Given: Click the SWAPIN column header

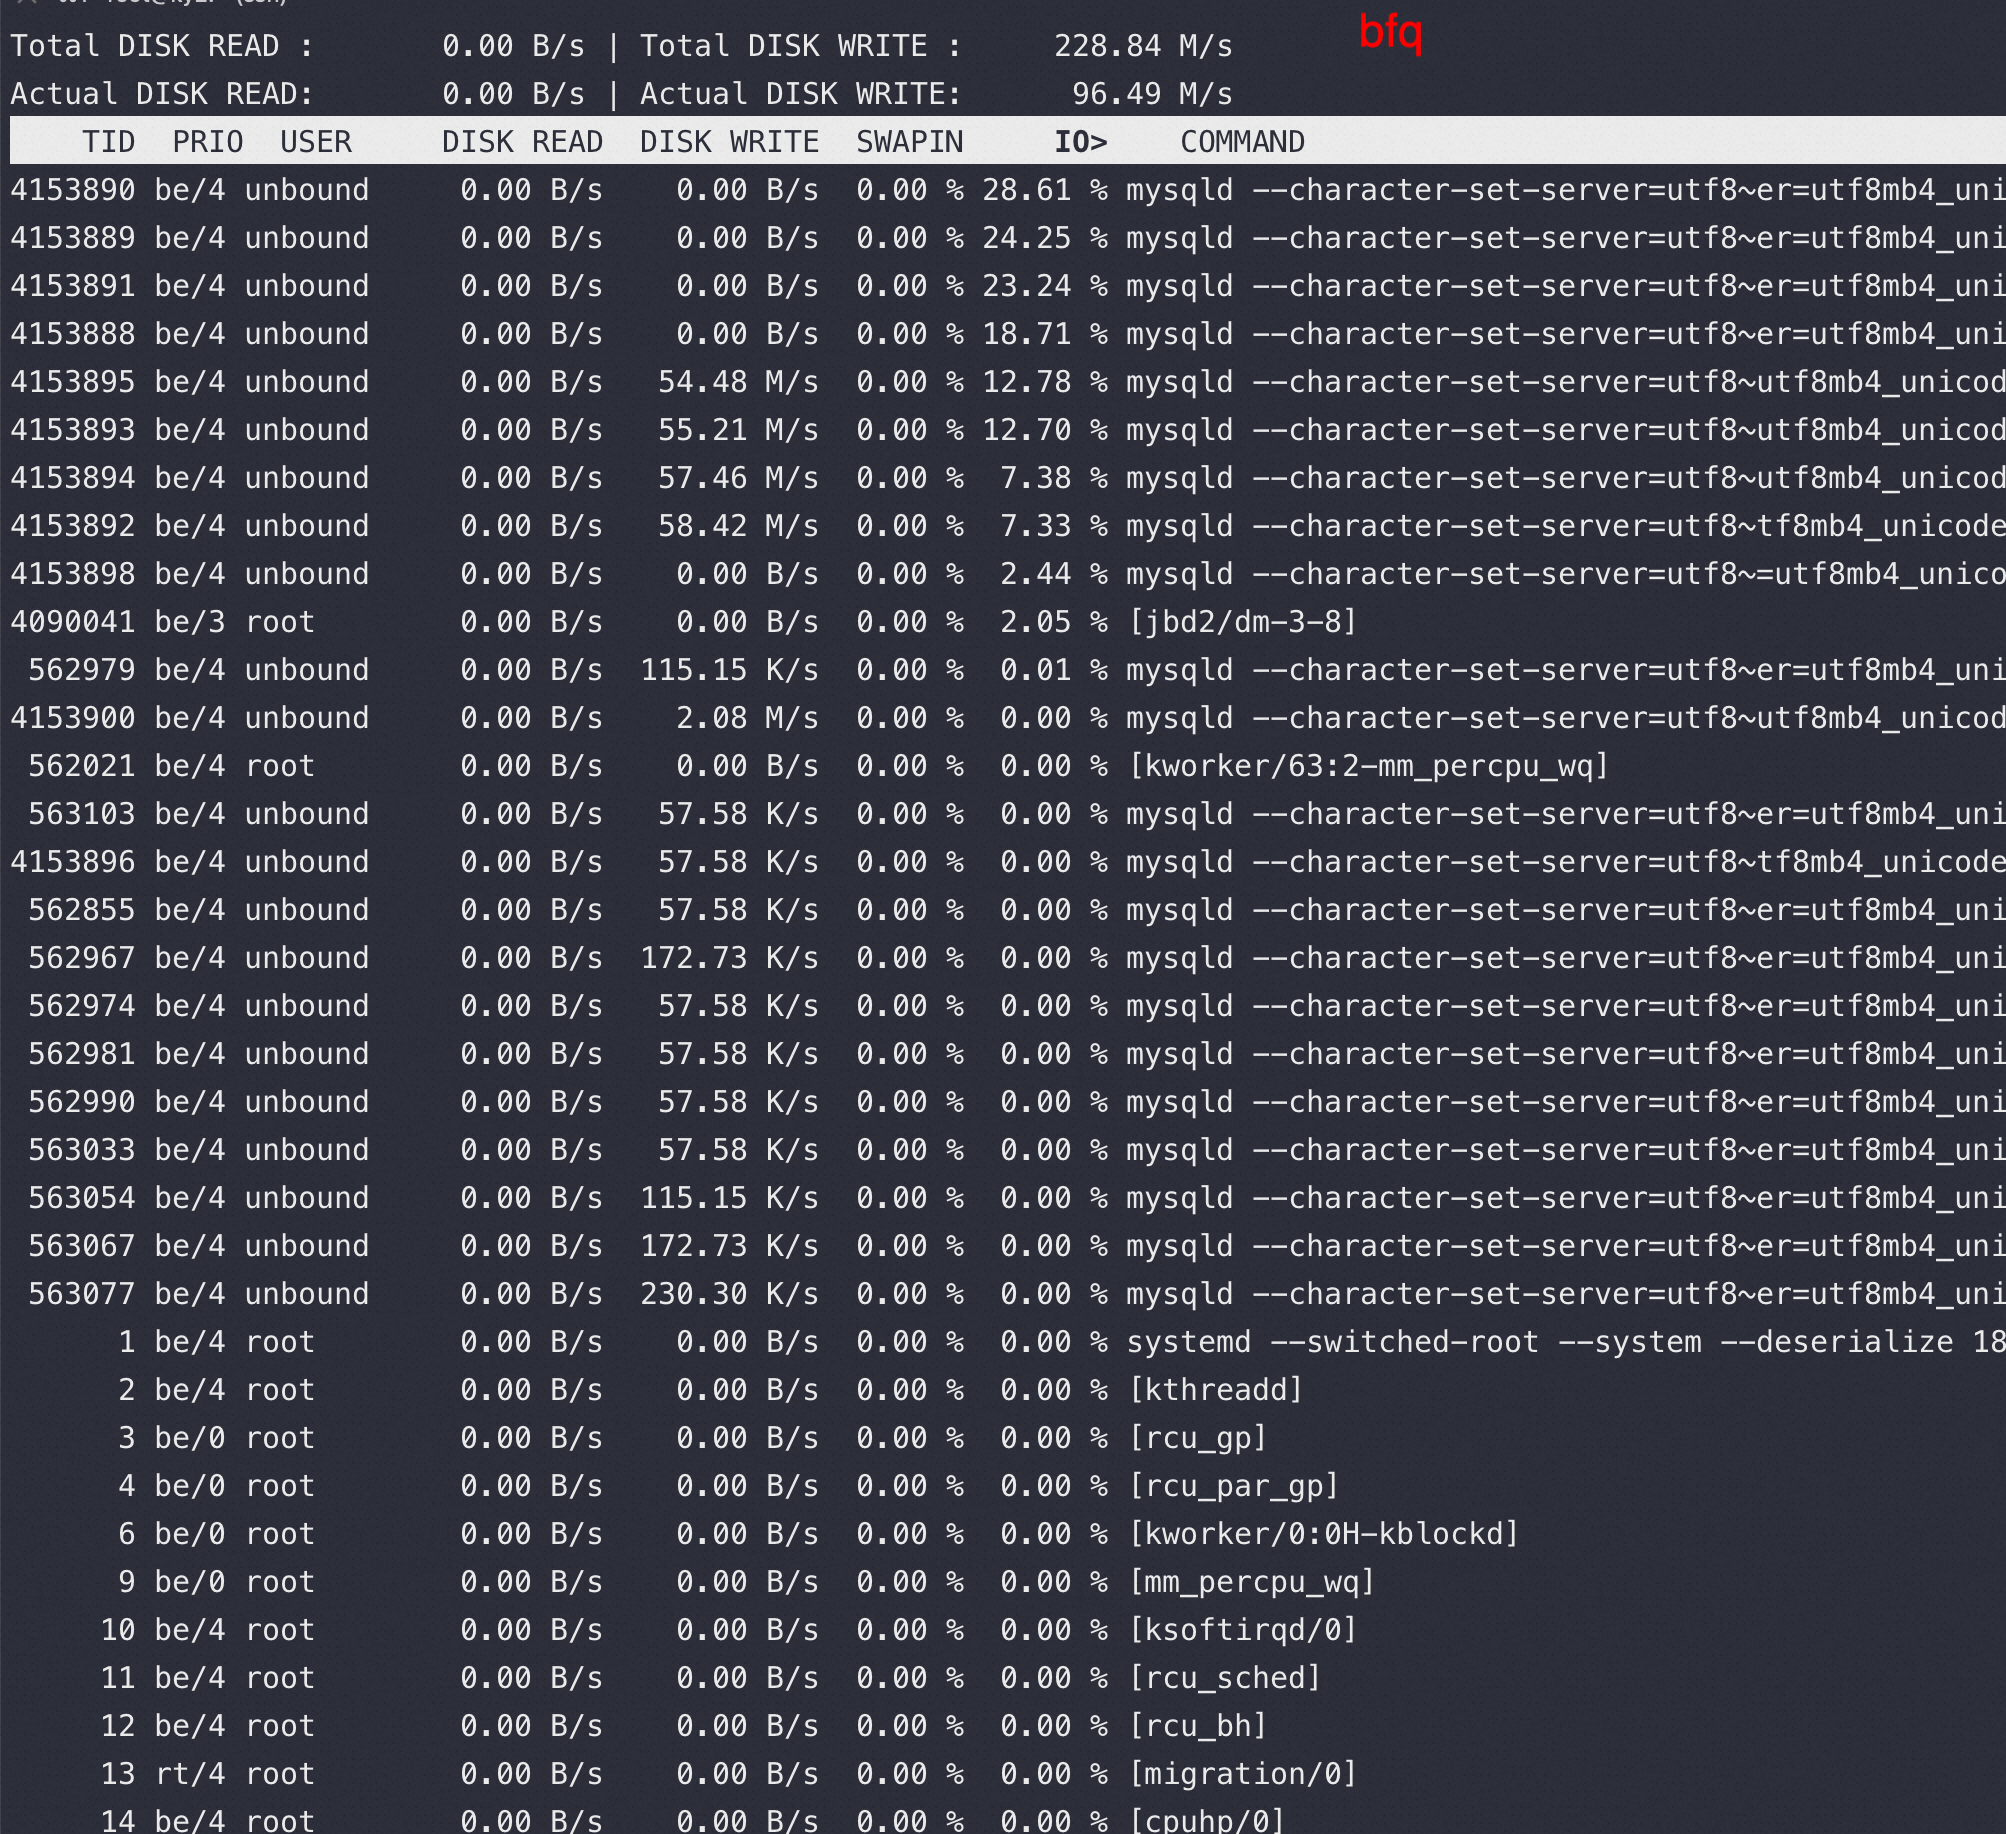Looking at the screenshot, I should tap(910, 142).
